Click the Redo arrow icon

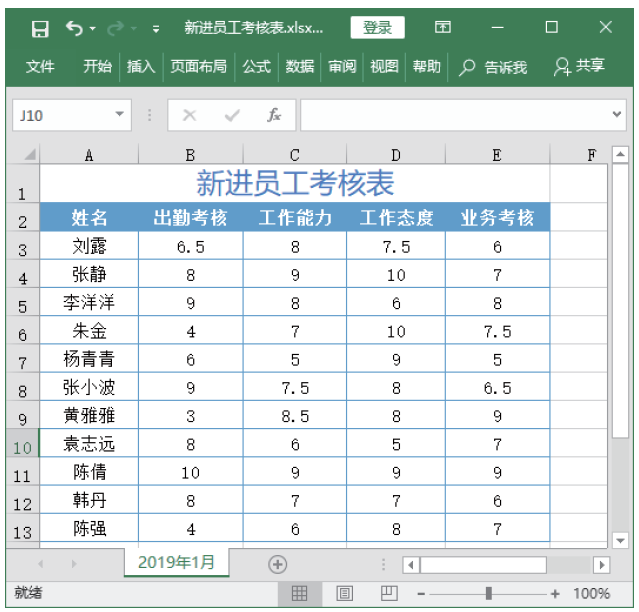(x=115, y=29)
